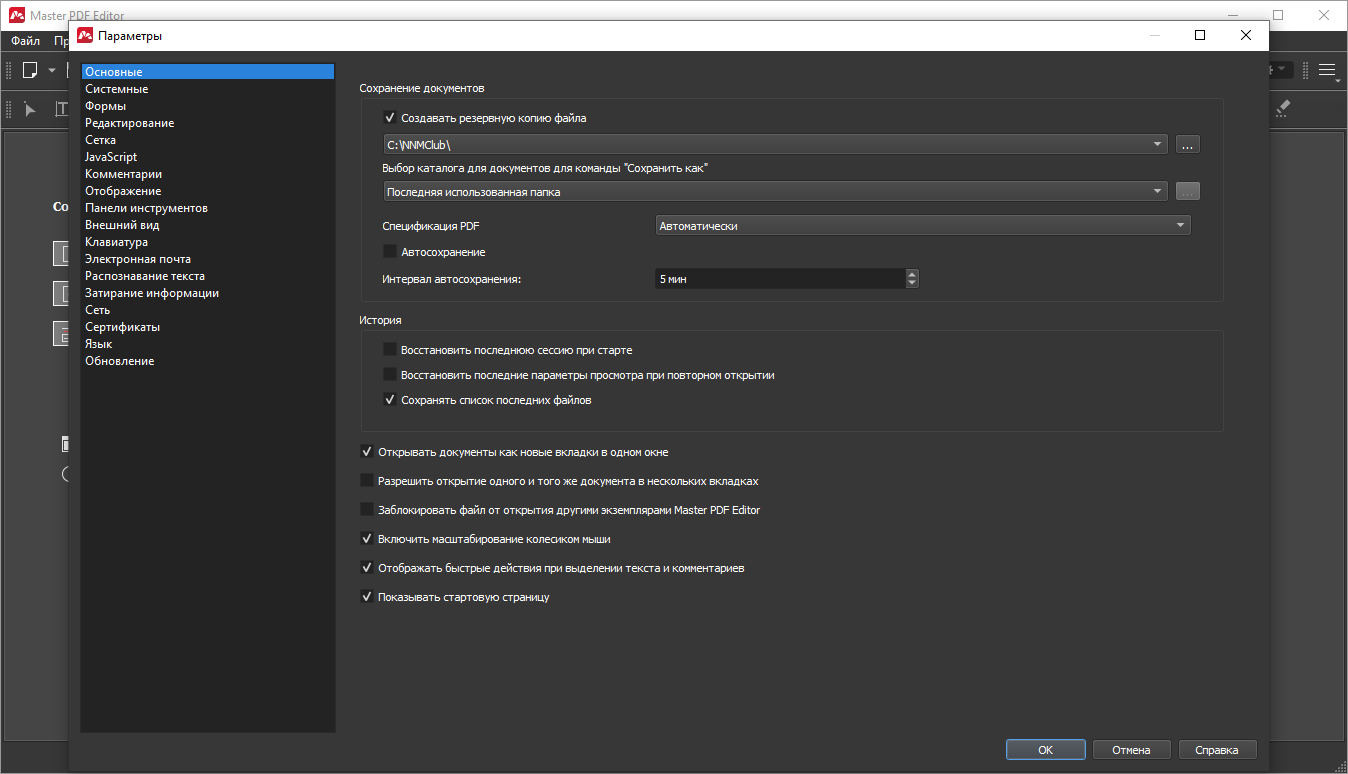The width and height of the screenshot is (1348, 774).
Task: Open the Файл menu
Action: 25,42
